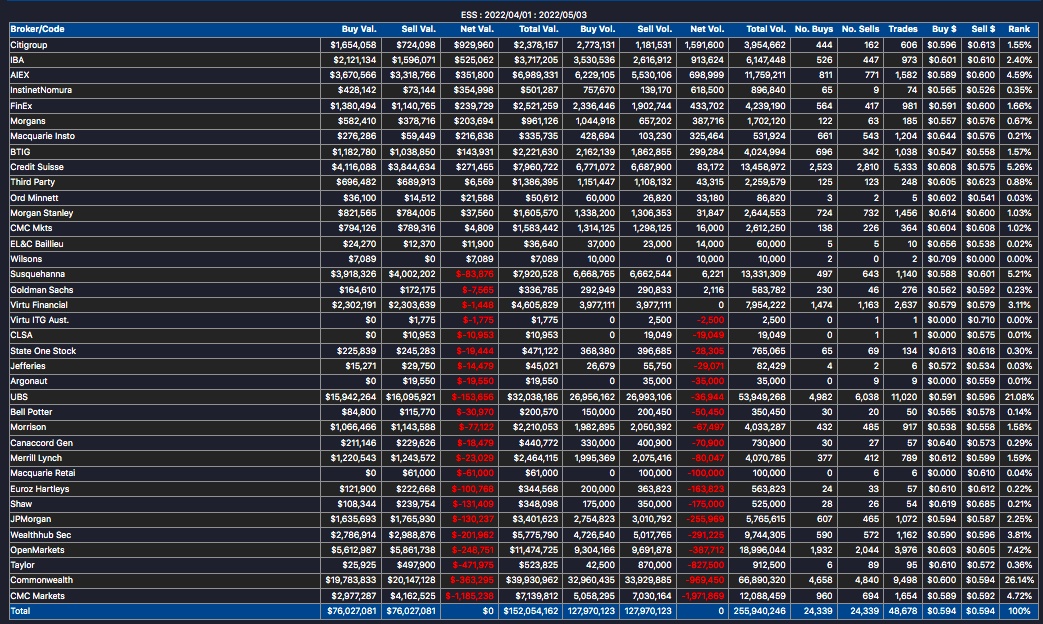Screen dimensions: 1043x624
Task: Click the Merrill Lynch broker name
Action: [36, 458]
